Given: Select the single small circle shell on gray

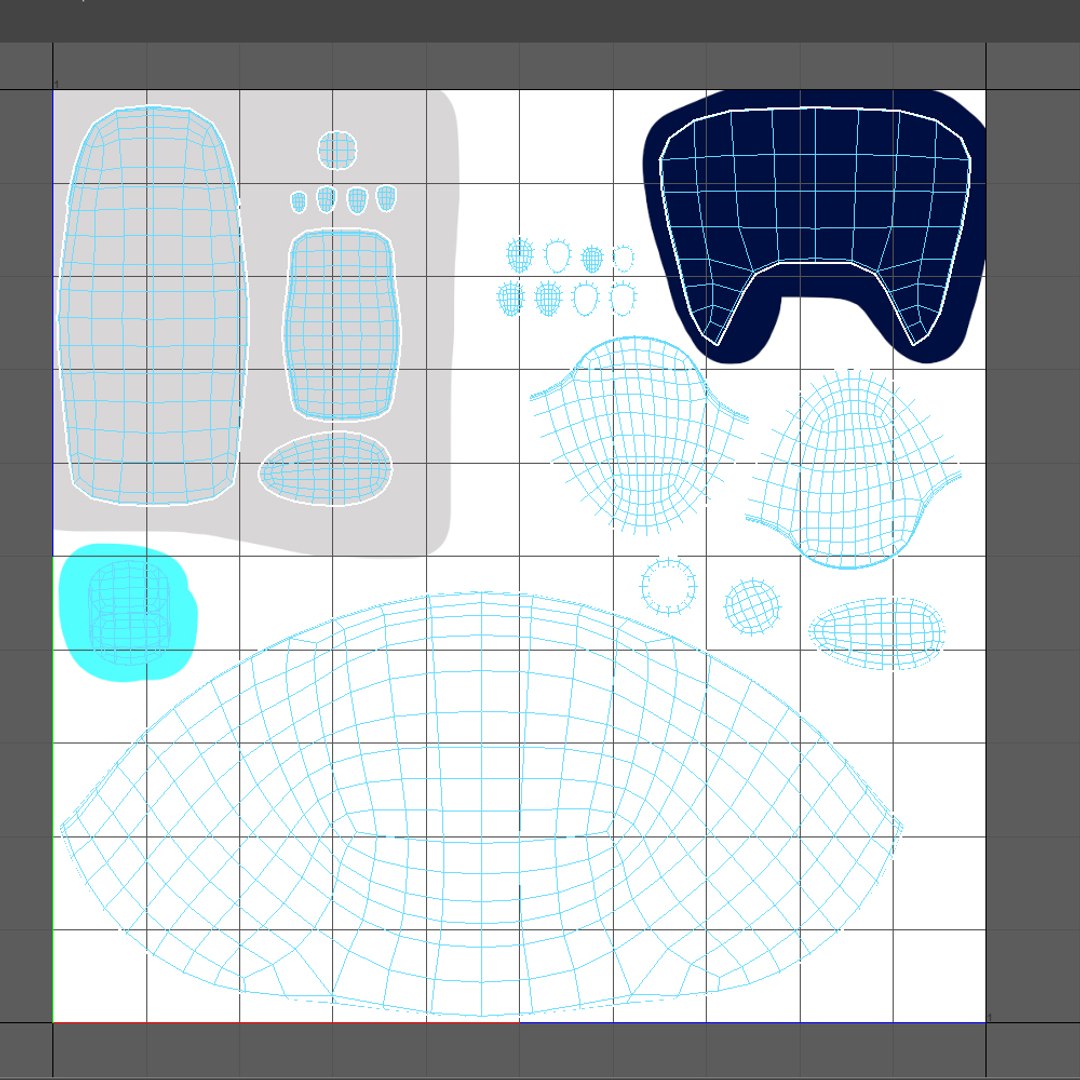Looking at the screenshot, I should coord(338,149).
